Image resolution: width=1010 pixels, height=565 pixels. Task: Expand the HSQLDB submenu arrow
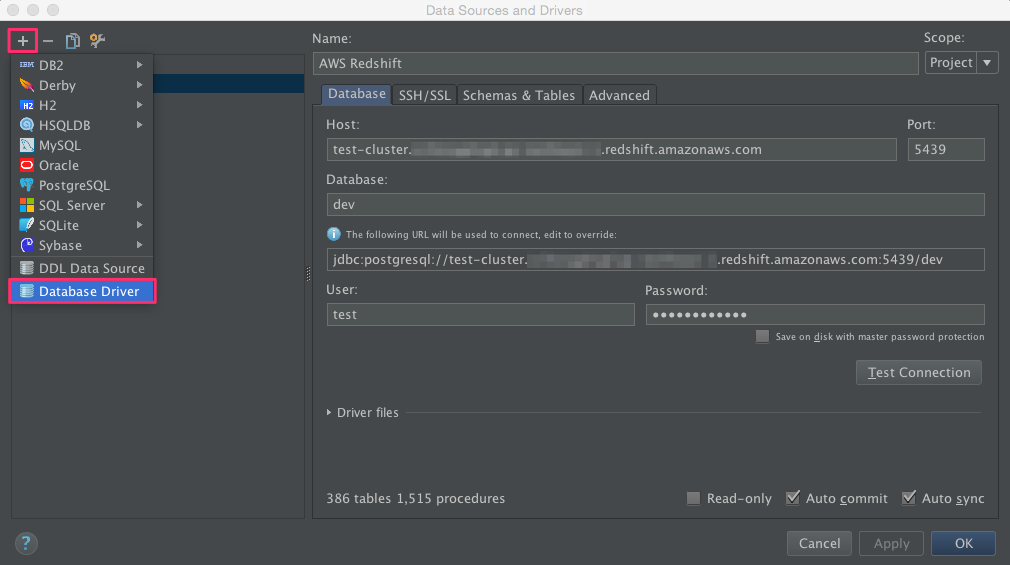coord(139,124)
